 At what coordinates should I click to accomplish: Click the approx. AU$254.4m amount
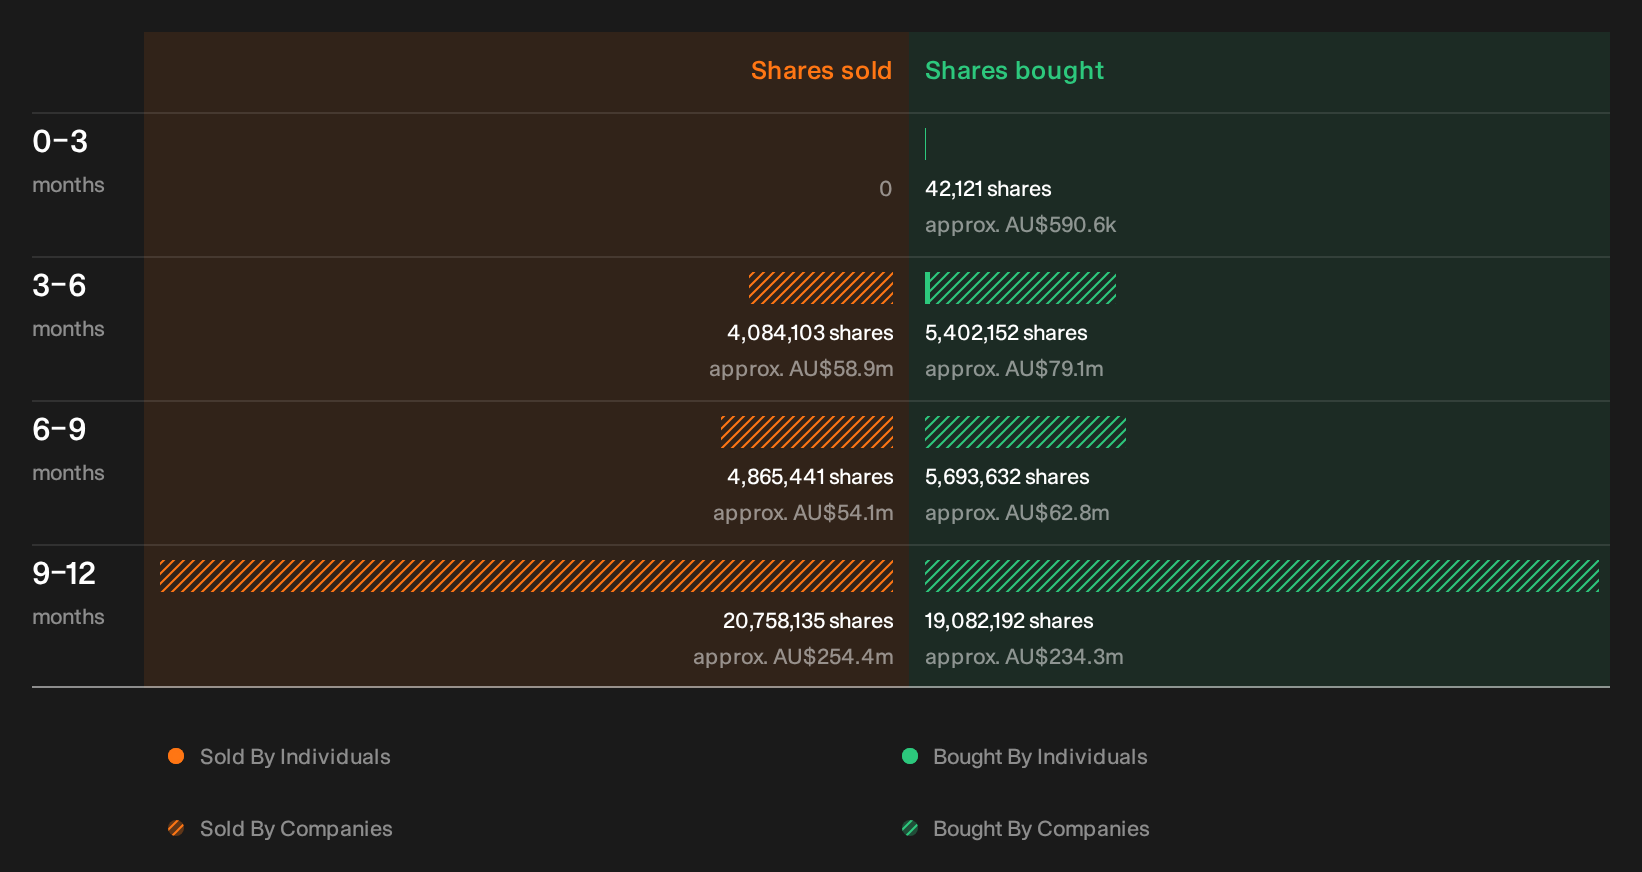pyautogui.click(x=793, y=657)
